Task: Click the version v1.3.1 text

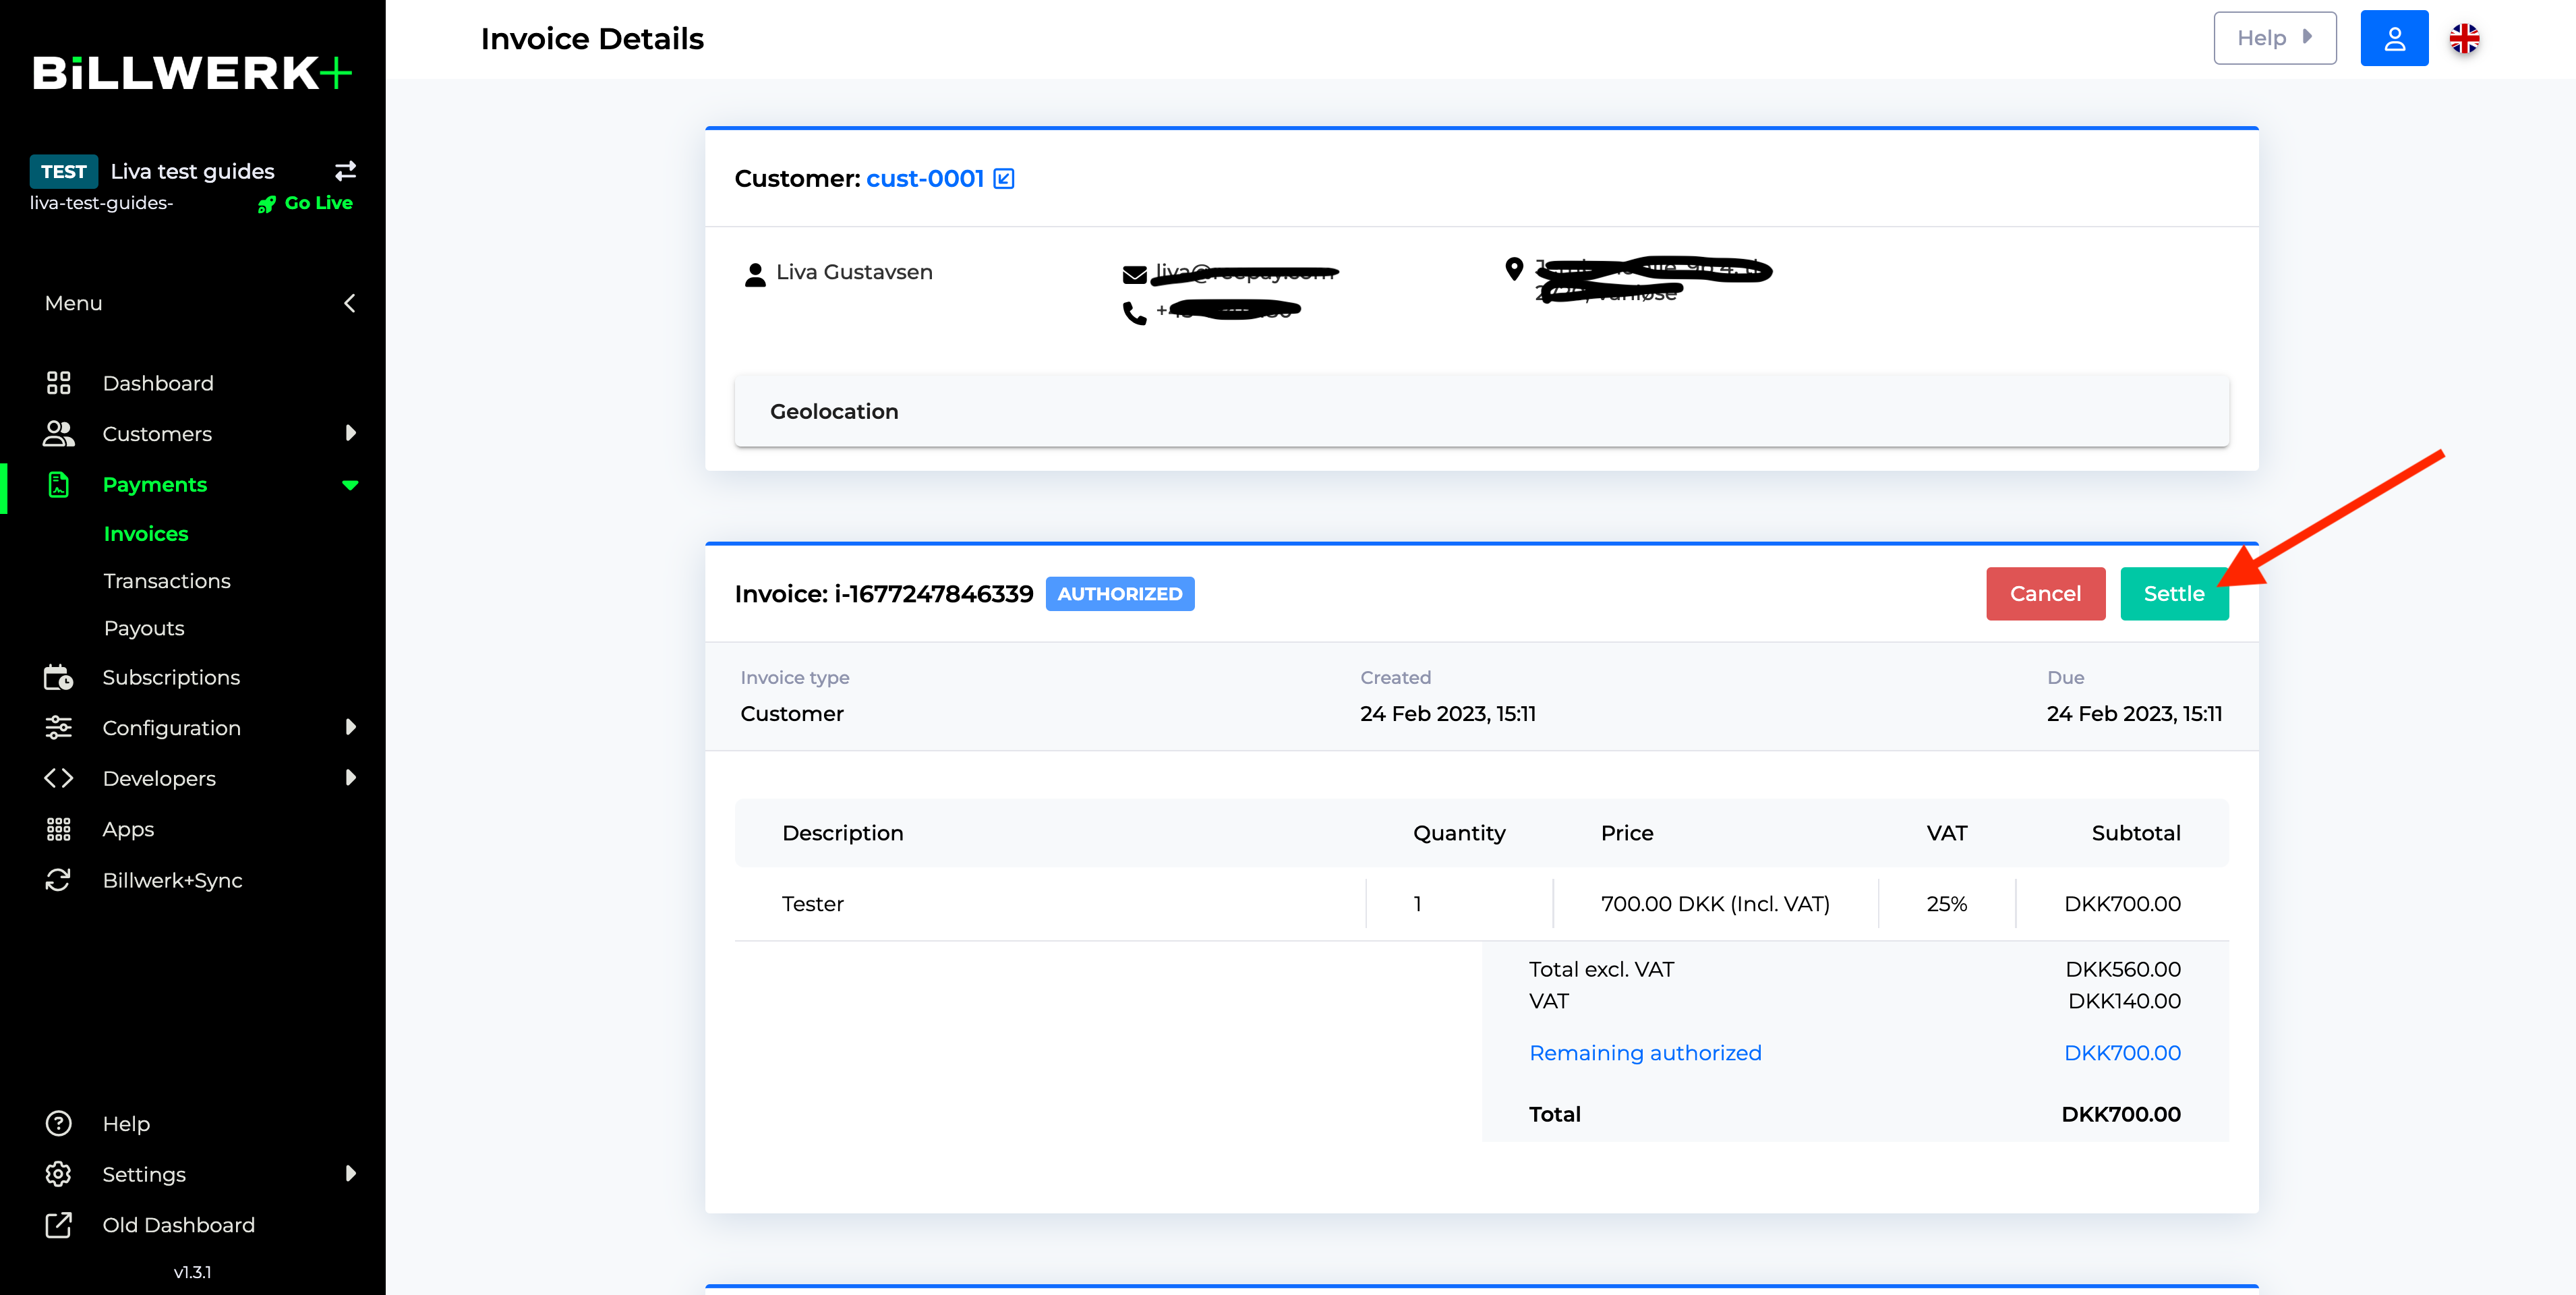Action: tap(192, 1272)
